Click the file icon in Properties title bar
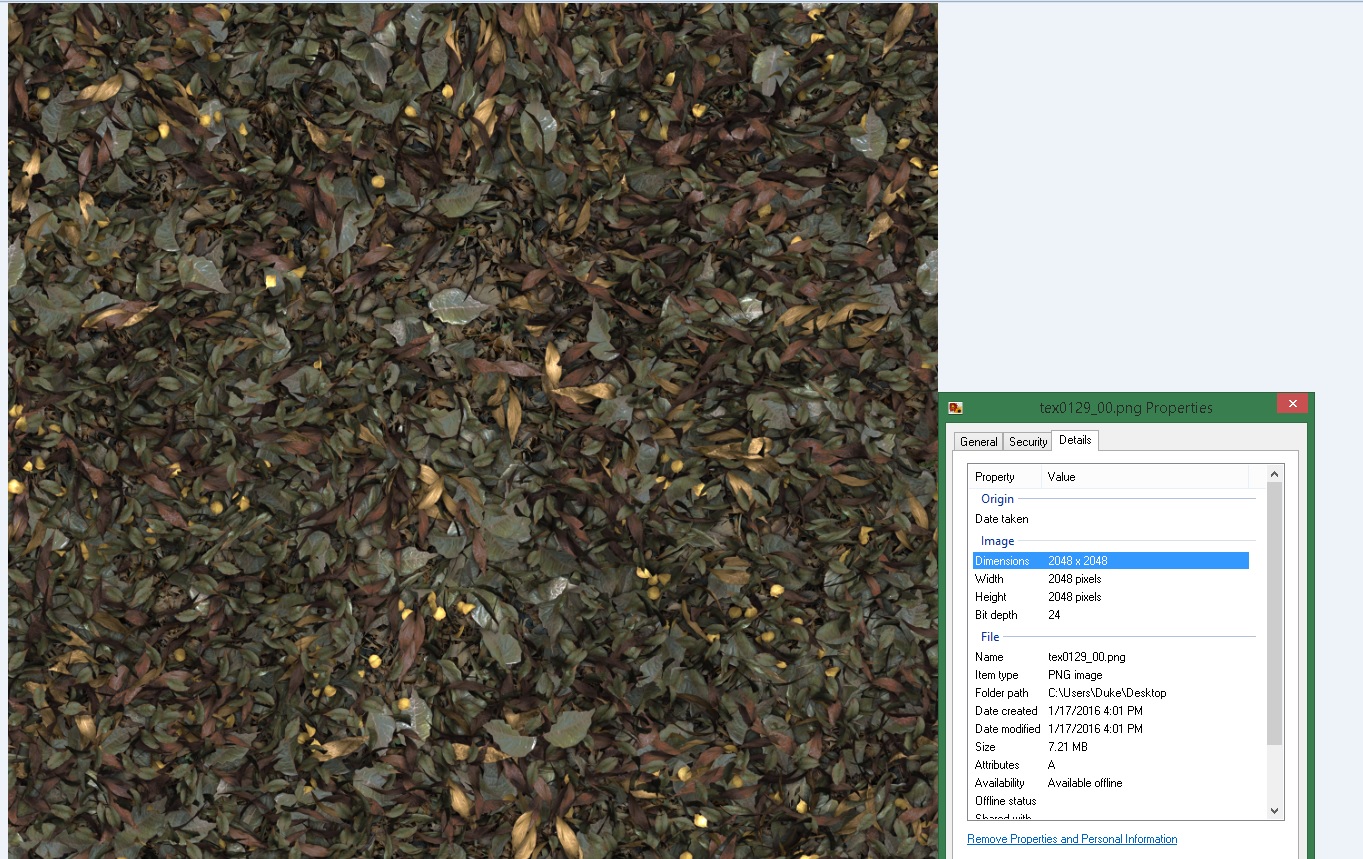 tap(955, 407)
